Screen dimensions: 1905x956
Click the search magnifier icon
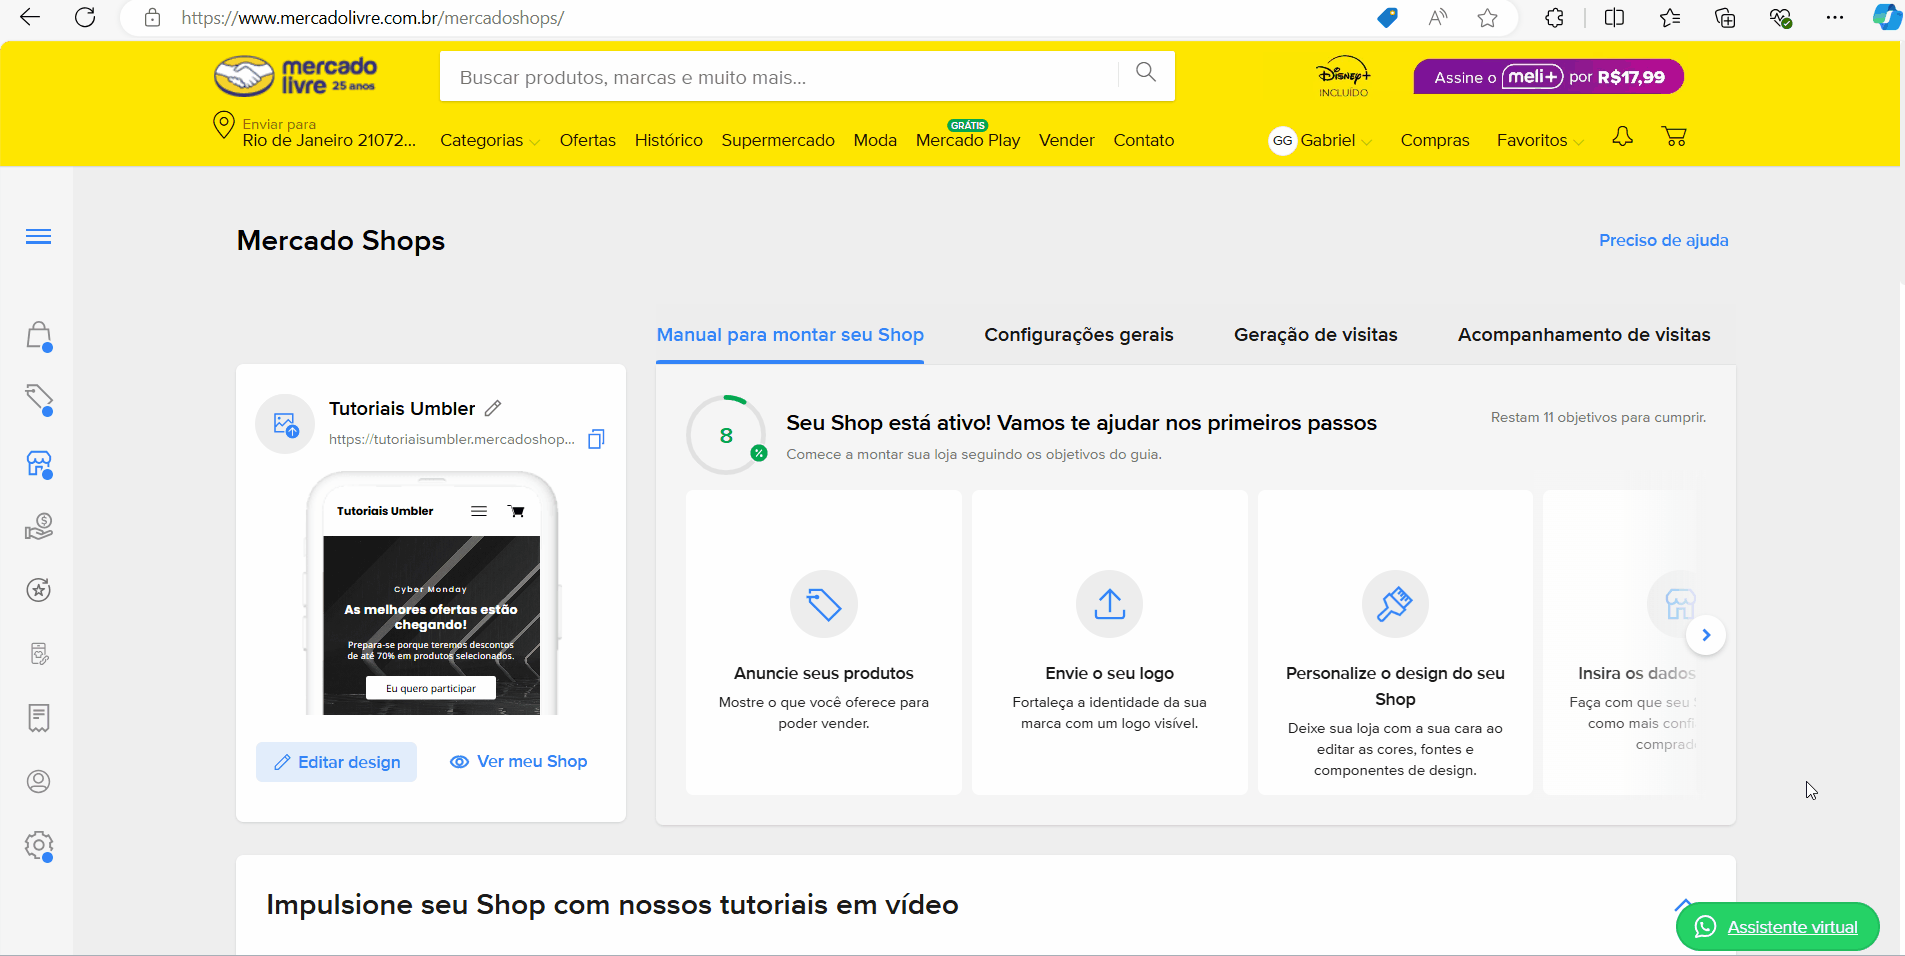(1146, 72)
